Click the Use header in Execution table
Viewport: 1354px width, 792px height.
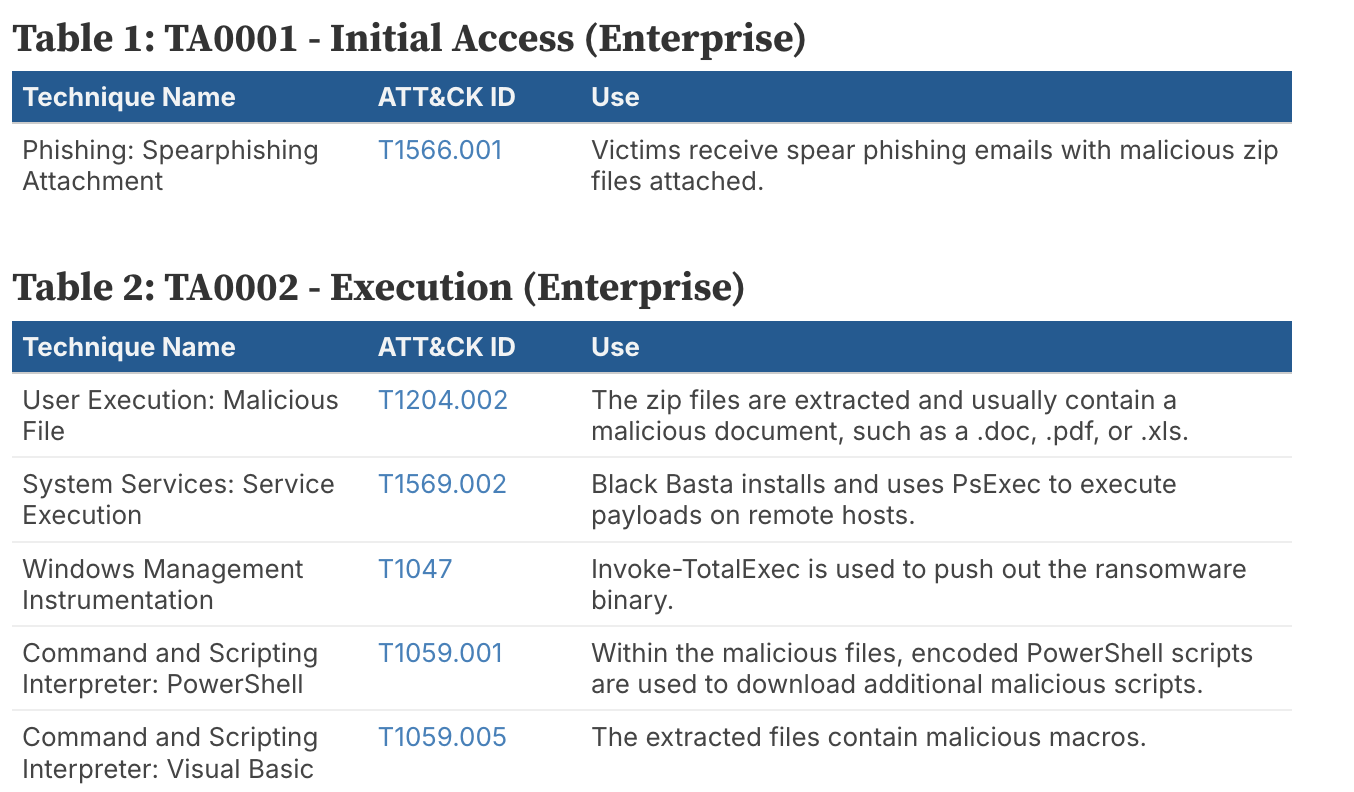tap(615, 347)
